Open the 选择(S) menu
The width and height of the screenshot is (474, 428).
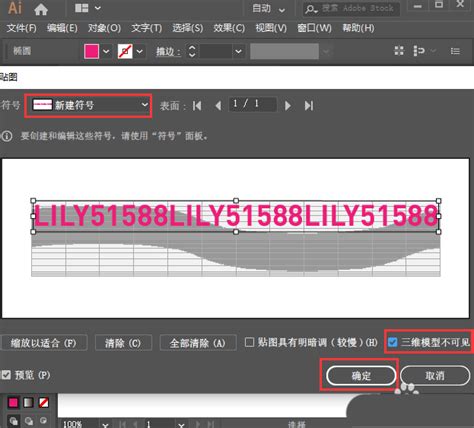(187, 28)
